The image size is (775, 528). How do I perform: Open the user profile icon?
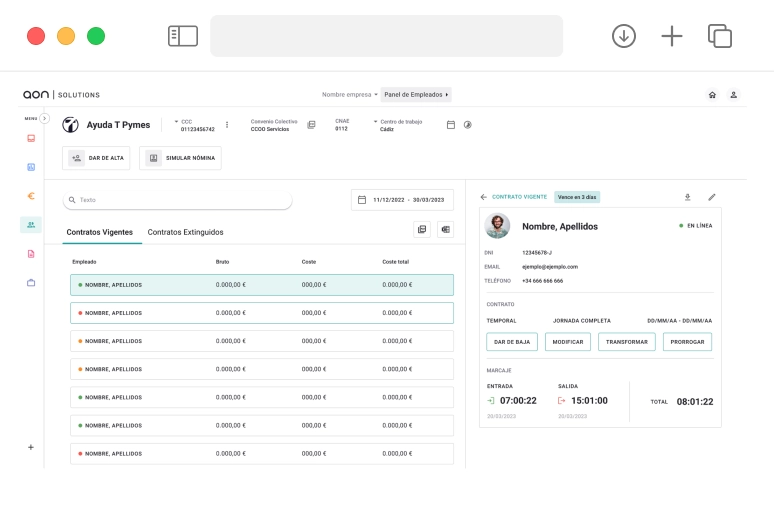pyautogui.click(x=733, y=95)
